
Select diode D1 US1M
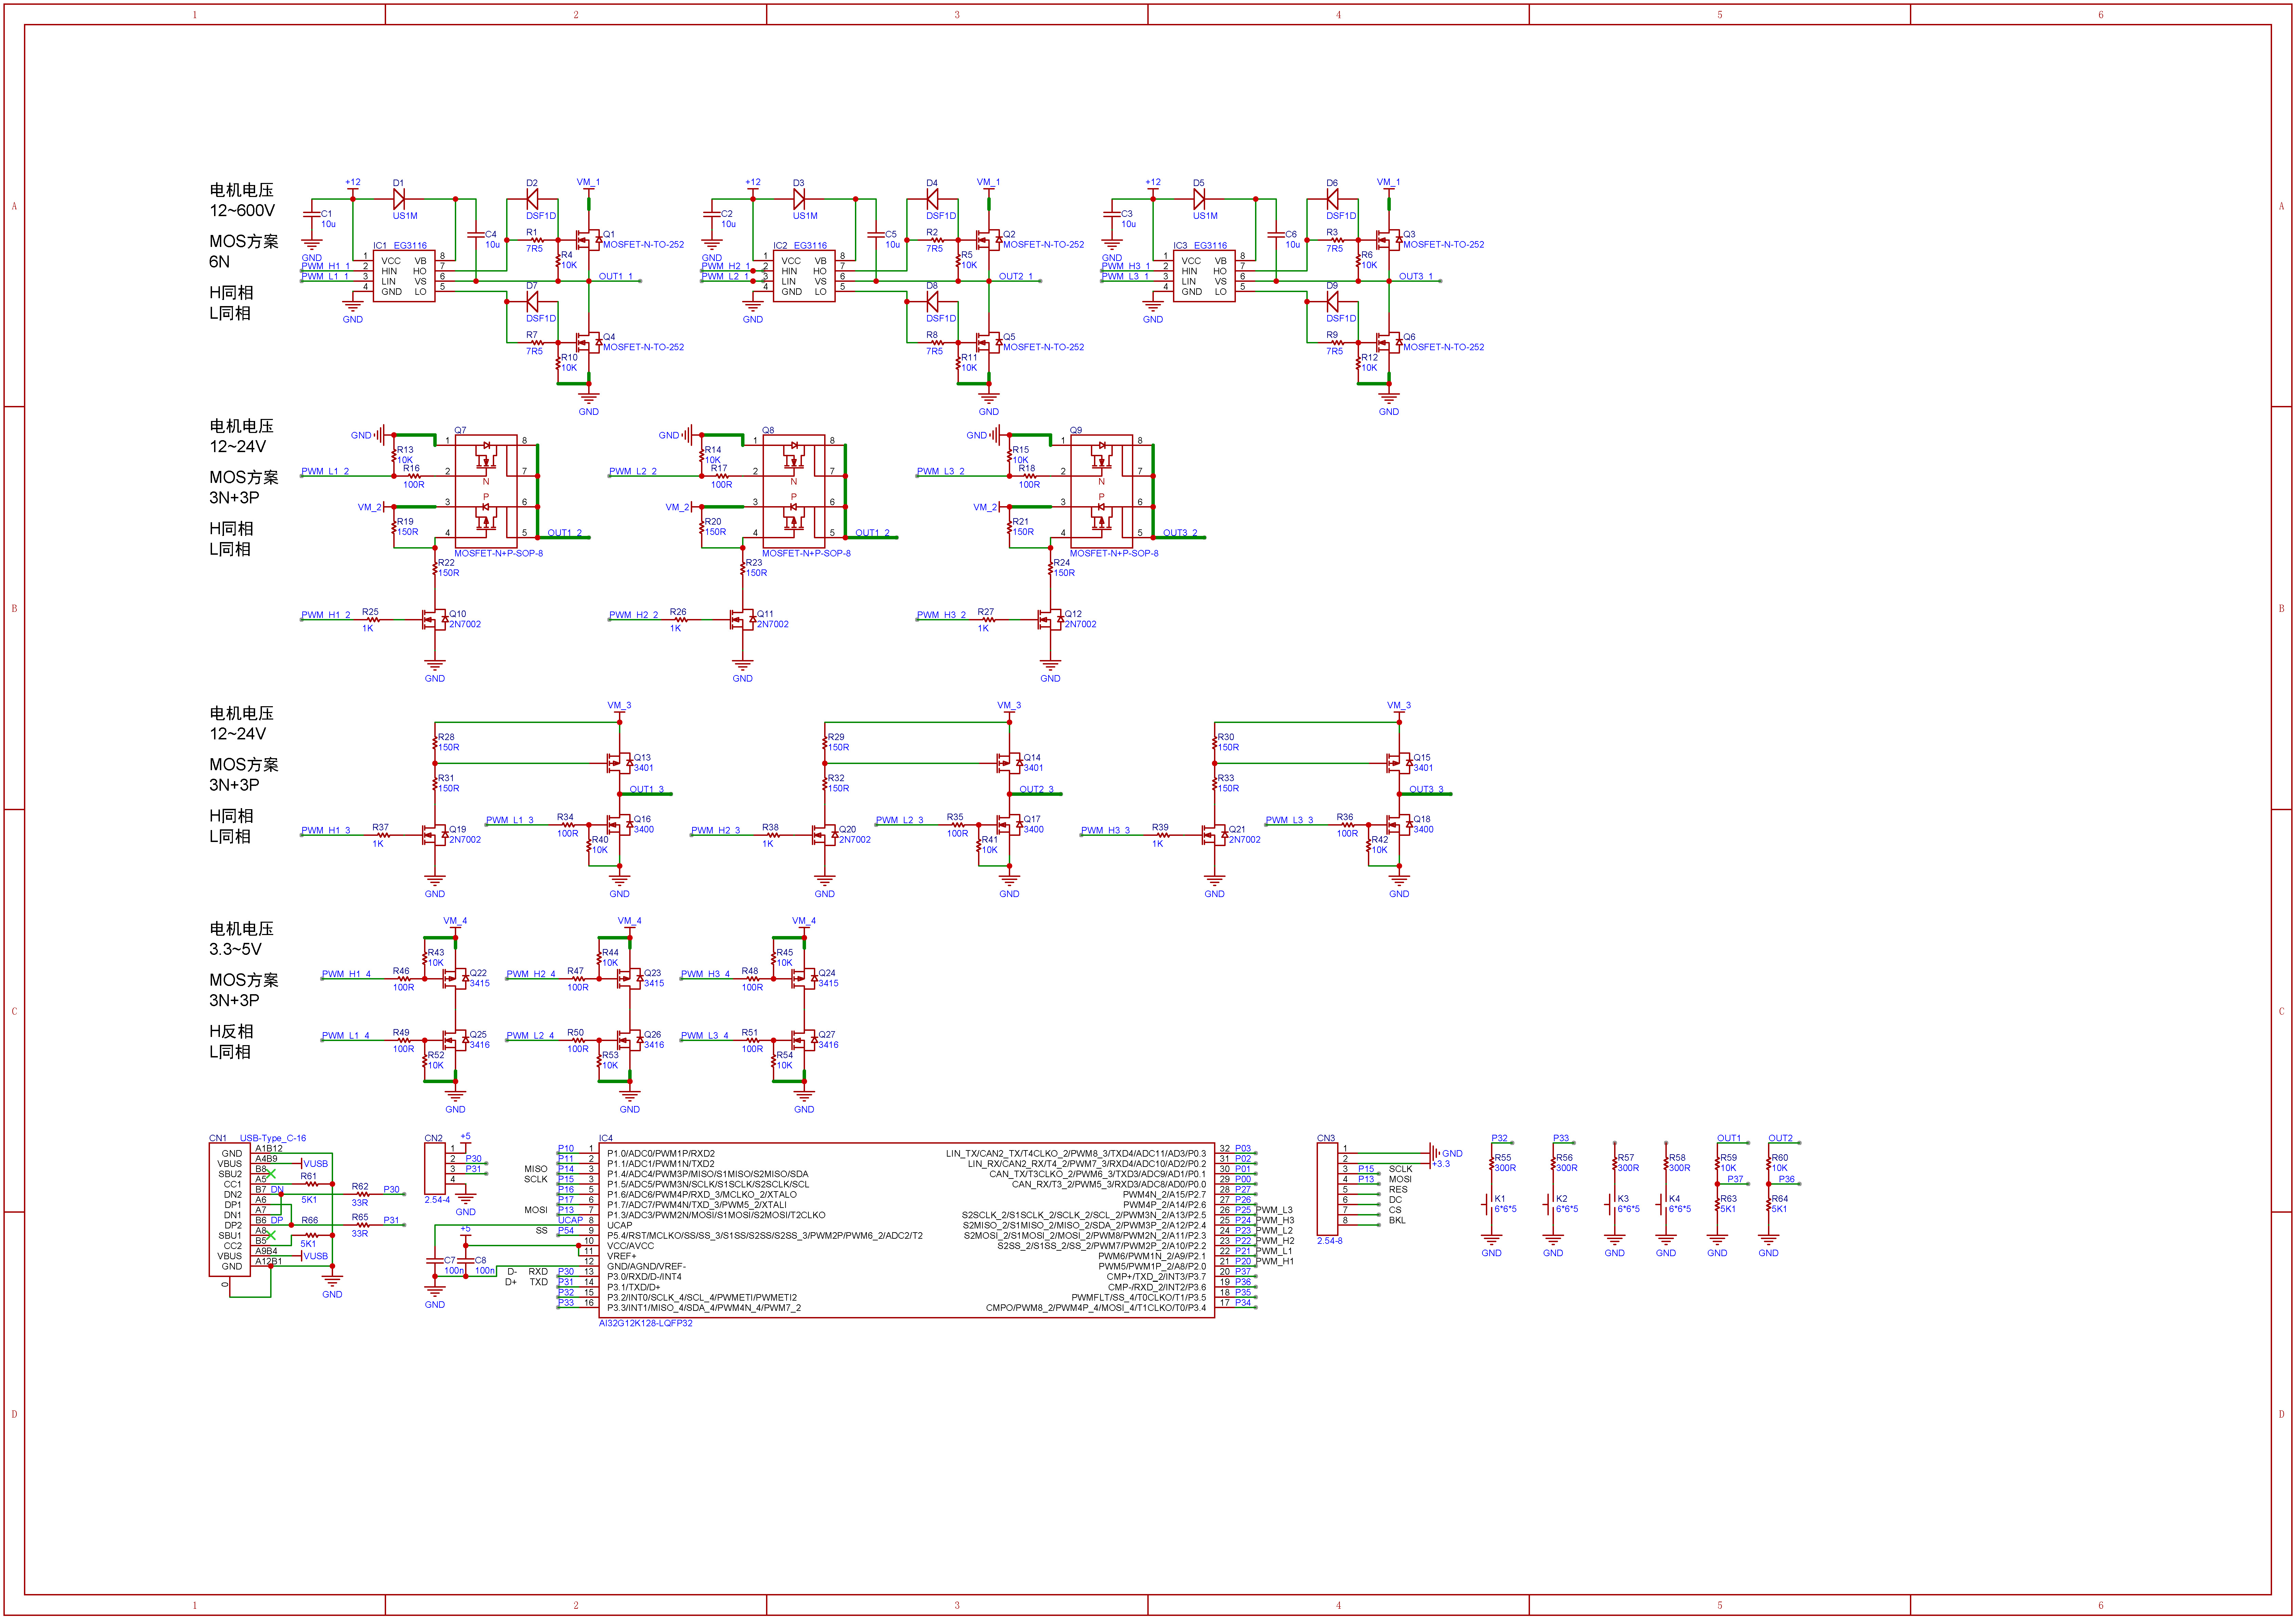click(x=399, y=199)
